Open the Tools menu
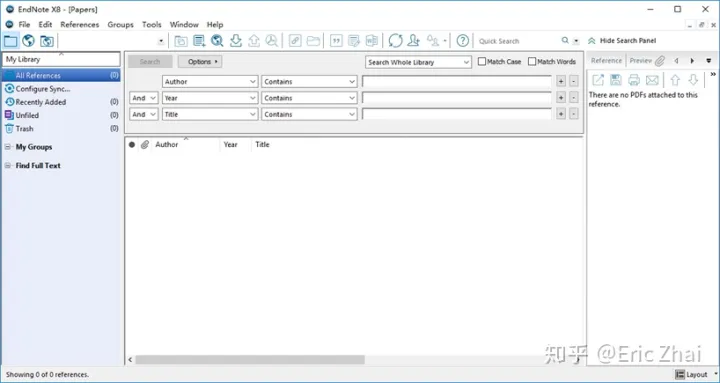The width and height of the screenshot is (720, 383). click(152, 25)
